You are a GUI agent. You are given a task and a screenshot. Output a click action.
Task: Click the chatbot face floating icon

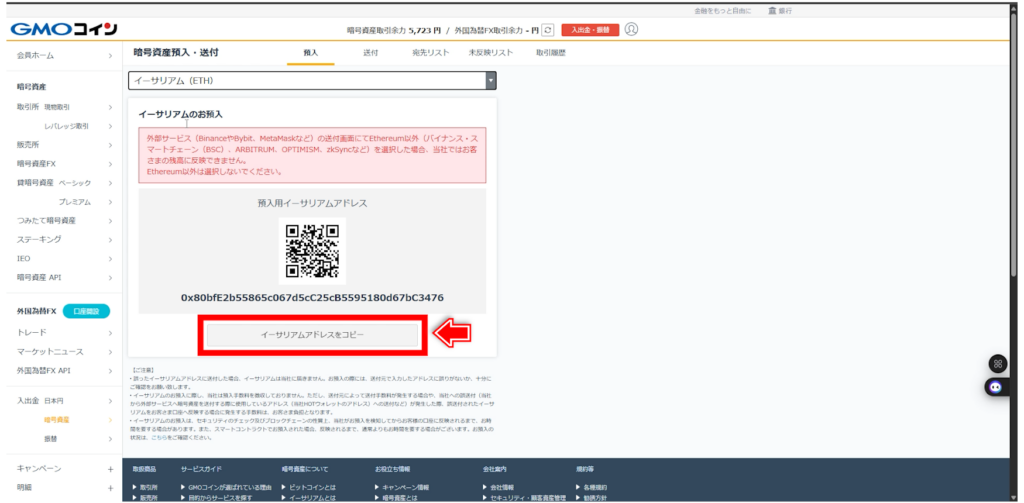995,386
